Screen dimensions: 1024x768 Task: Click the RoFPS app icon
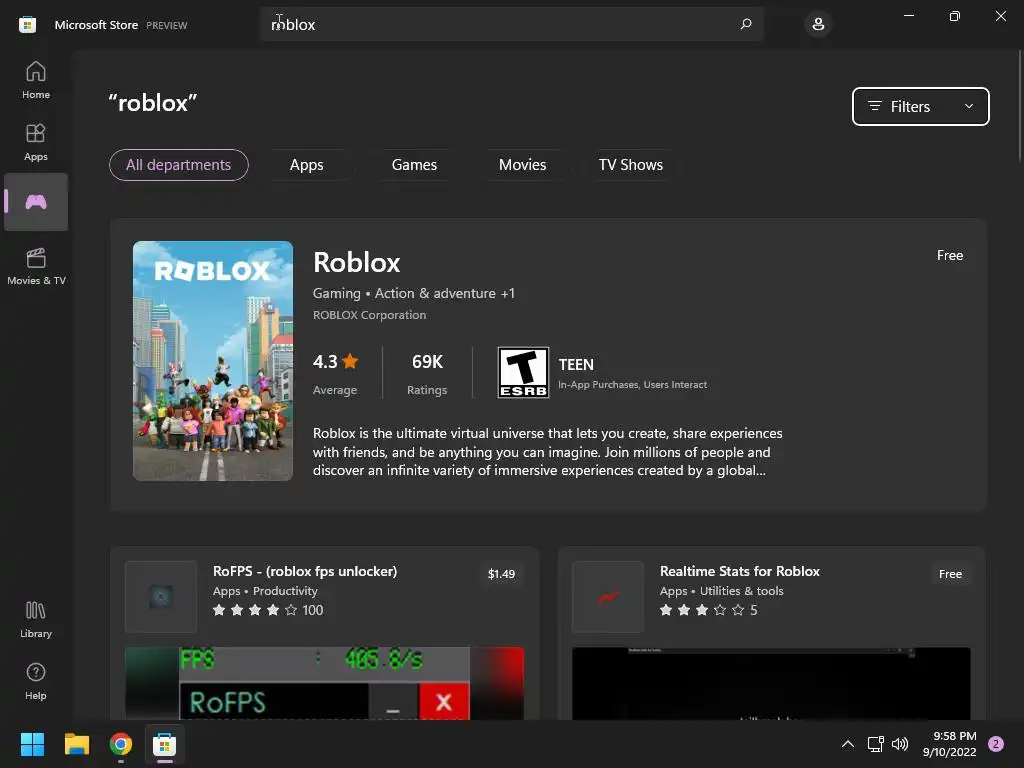pos(161,596)
